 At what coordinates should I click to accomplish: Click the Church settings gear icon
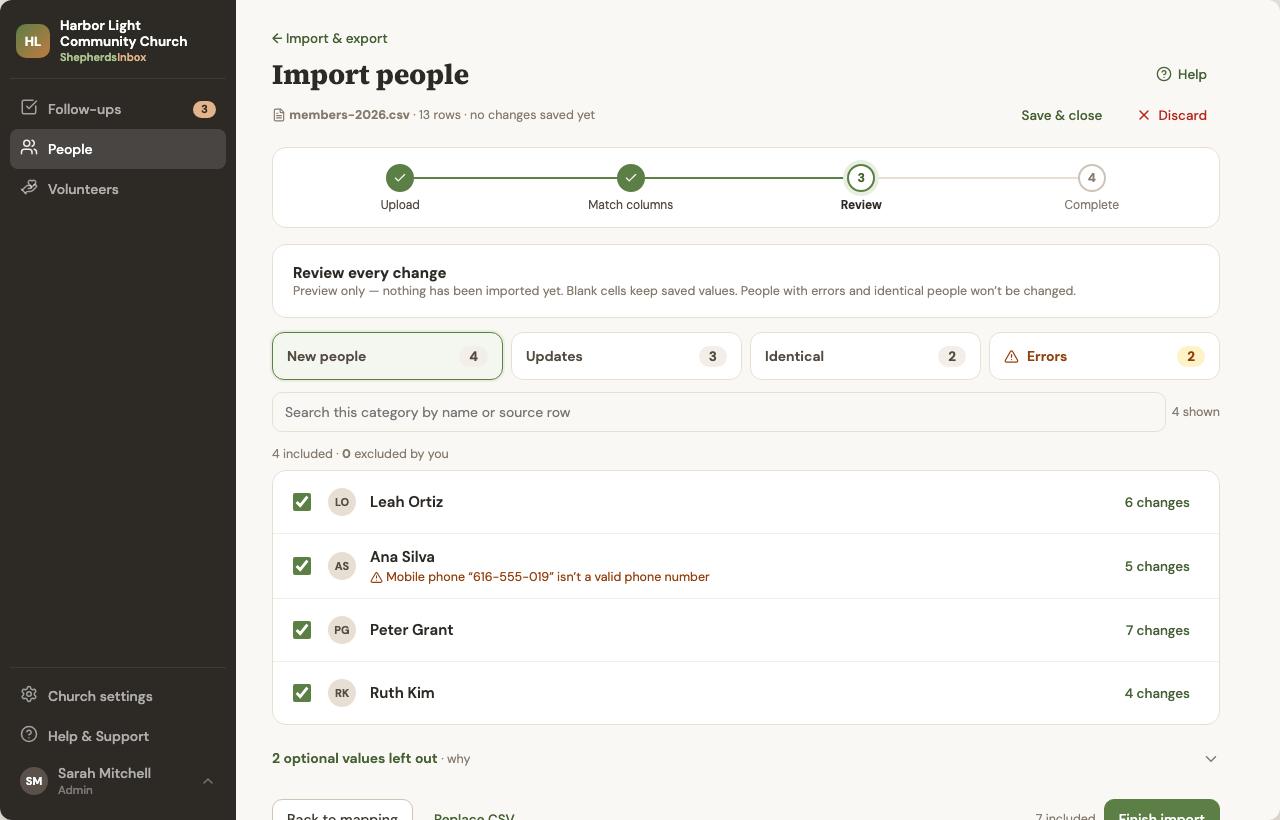pyautogui.click(x=29, y=695)
